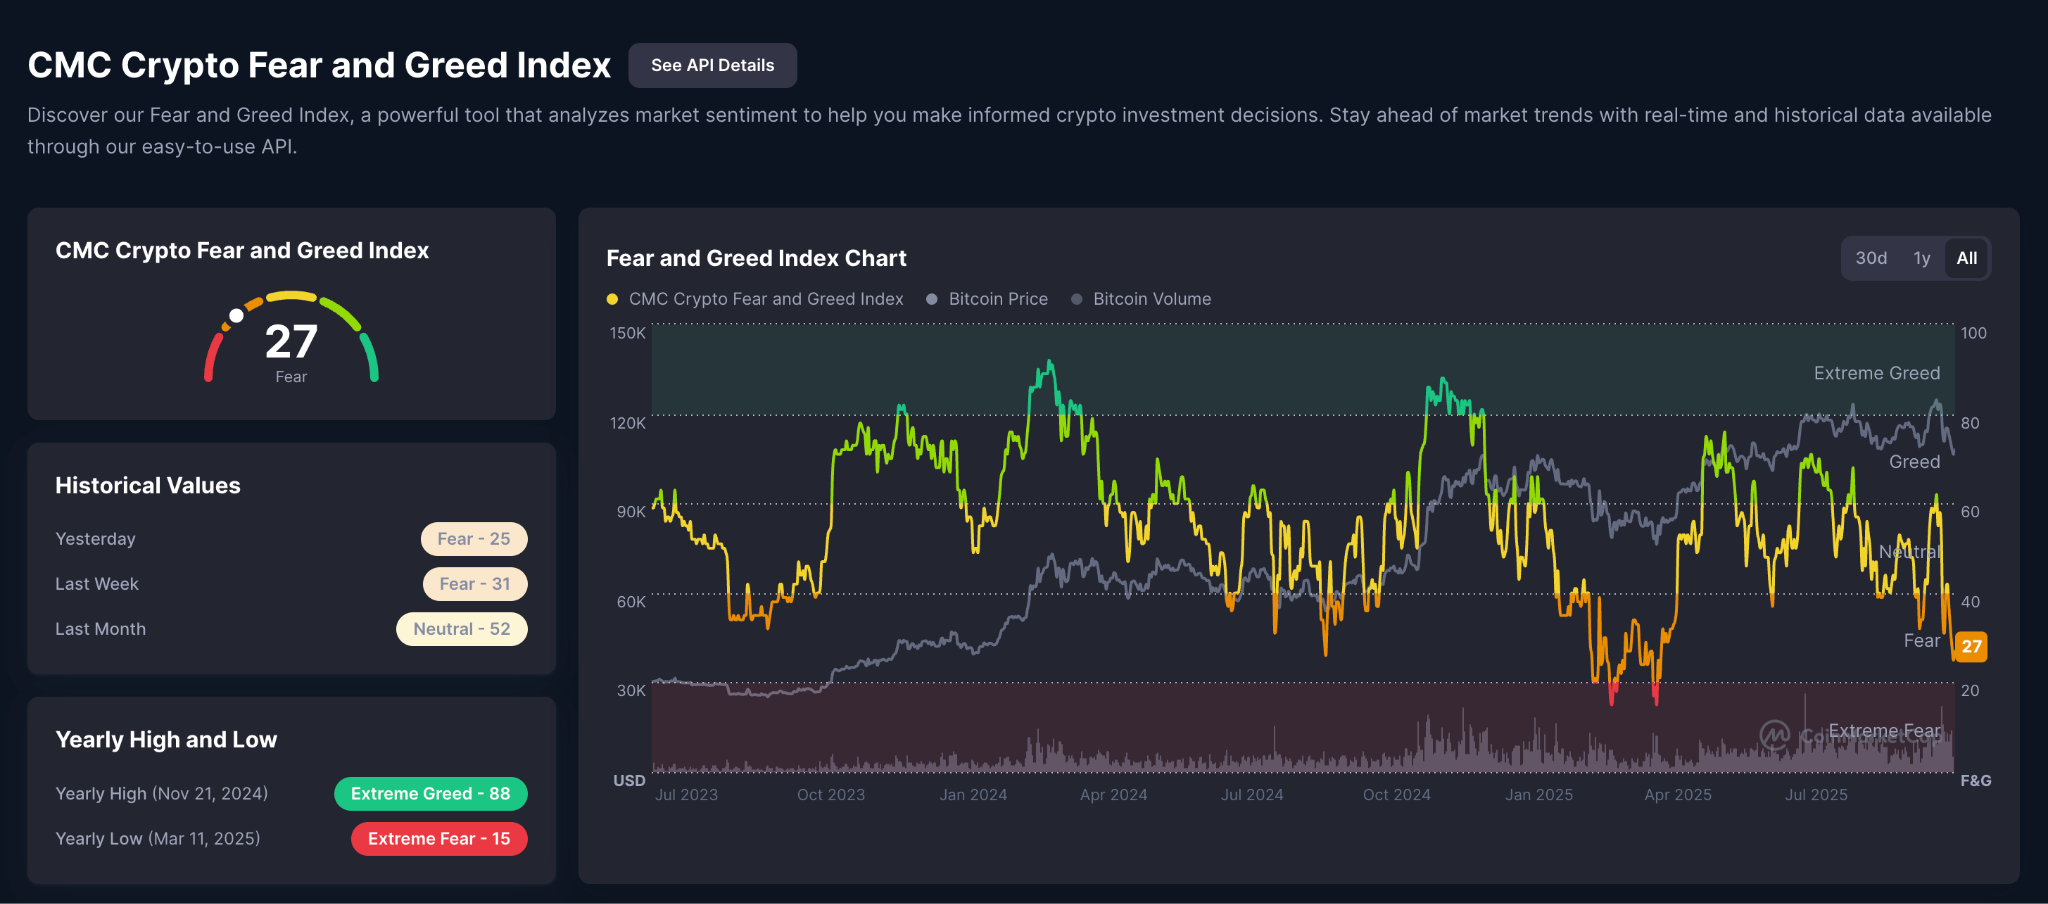The height and width of the screenshot is (904, 2048).
Task: Click the white gauge needle indicator dot
Action: (x=236, y=316)
